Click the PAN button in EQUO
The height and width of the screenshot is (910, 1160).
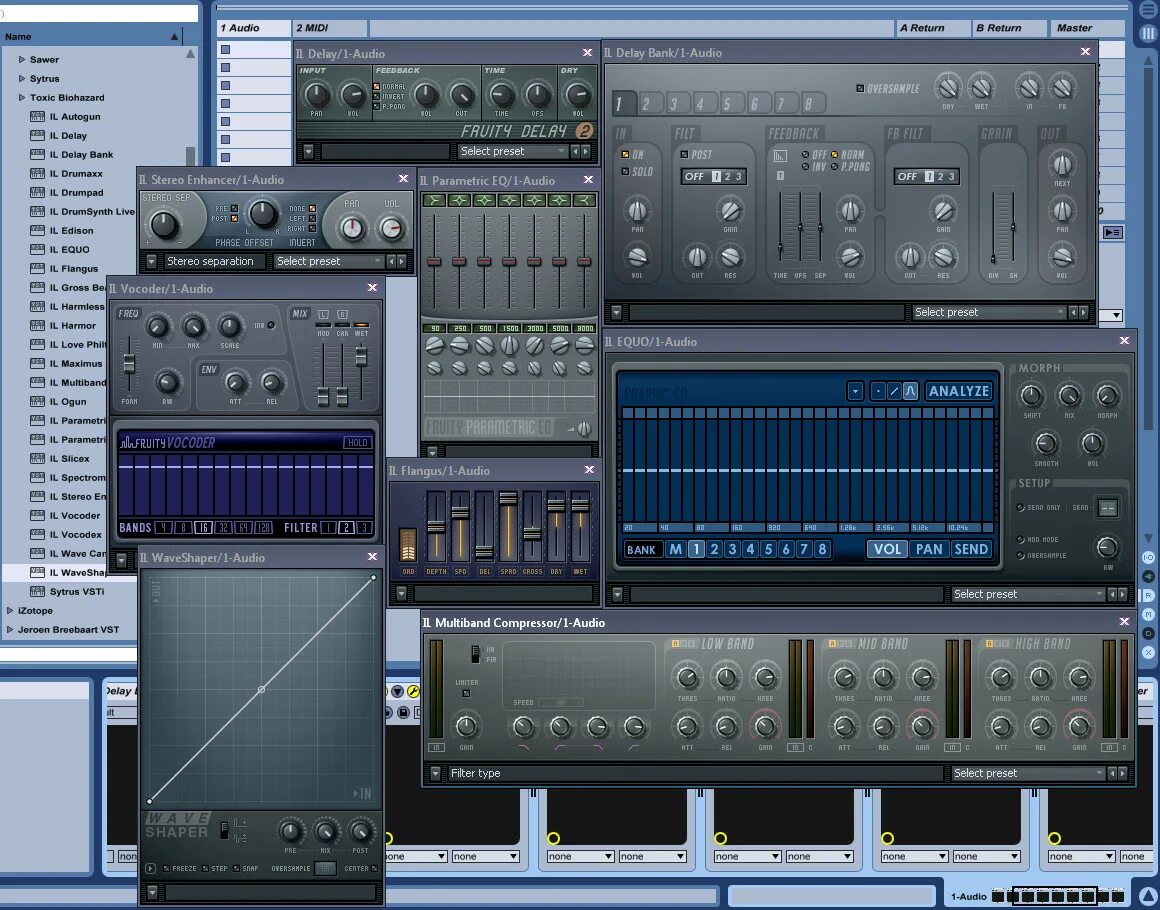(929, 549)
